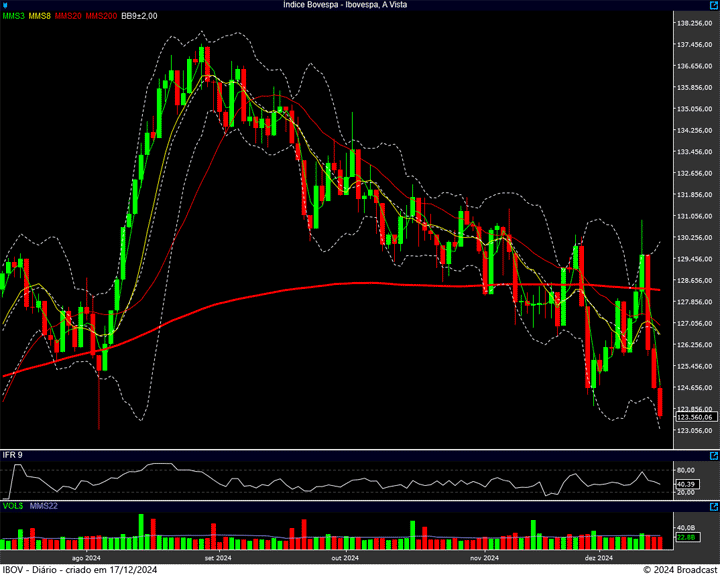Image resolution: width=720 pixels, height=575 pixels.
Task: Select the MMS3 moving average label
Action: pyautogui.click(x=13, y=16)
